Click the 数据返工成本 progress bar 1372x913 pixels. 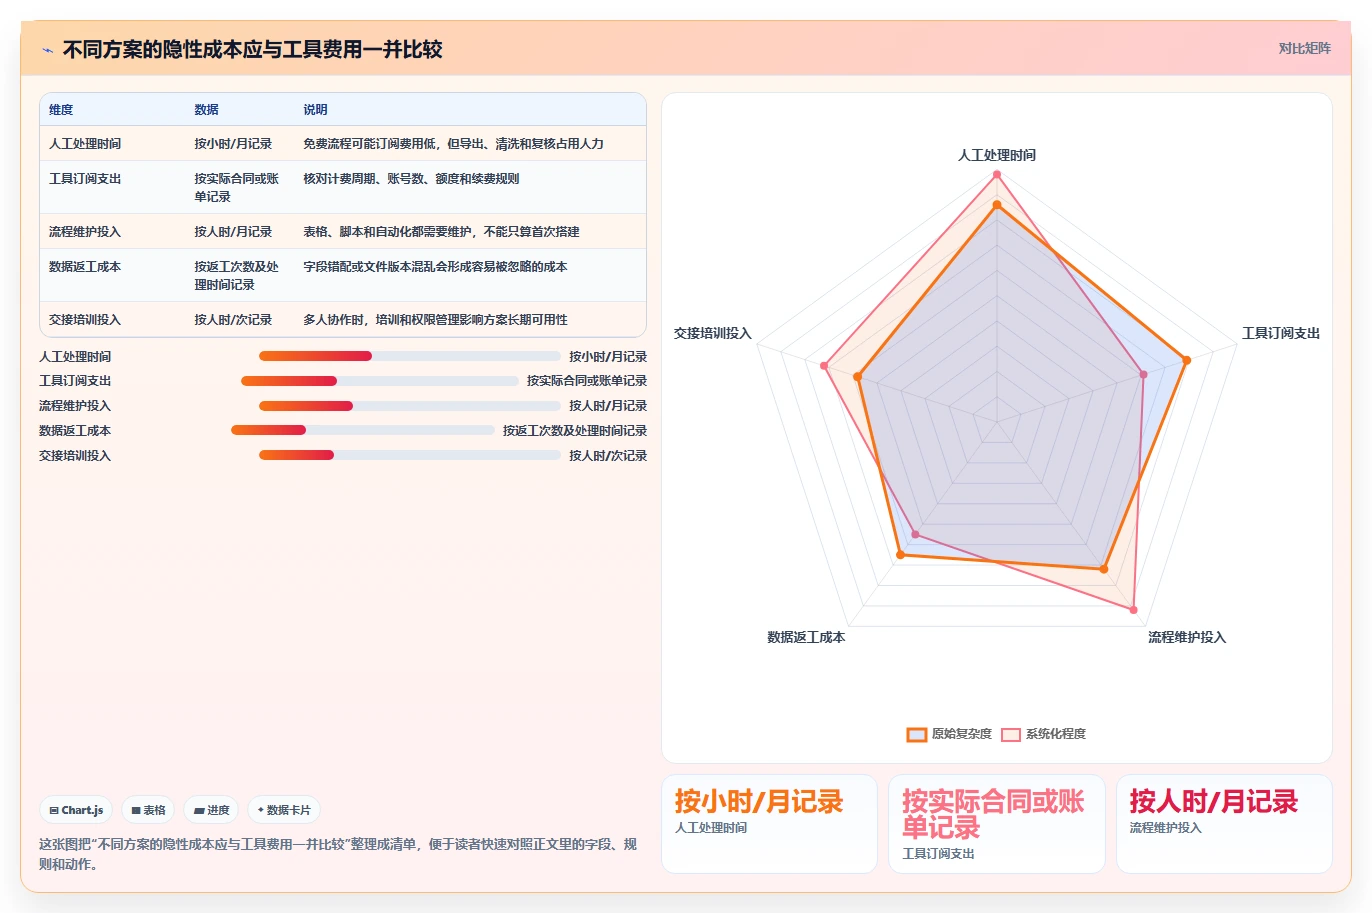(x=363, y=430)
